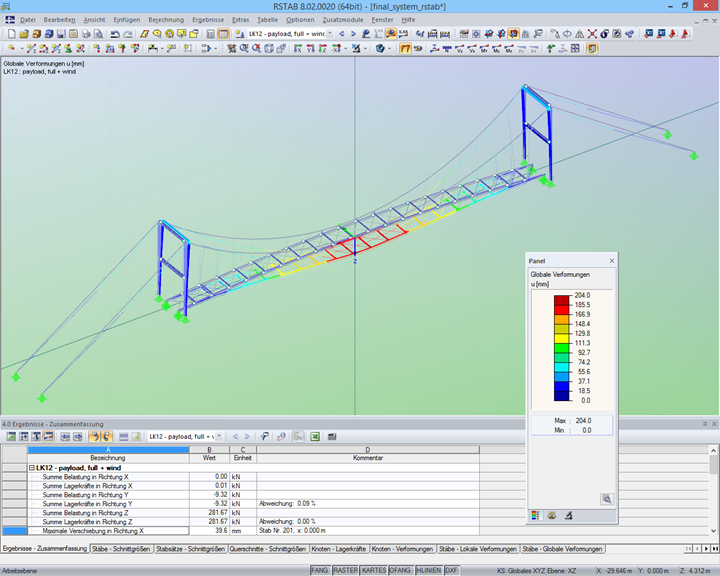Go to the next load case in table toolbar
Screen dimensions: 720x576
coord(247,436)
